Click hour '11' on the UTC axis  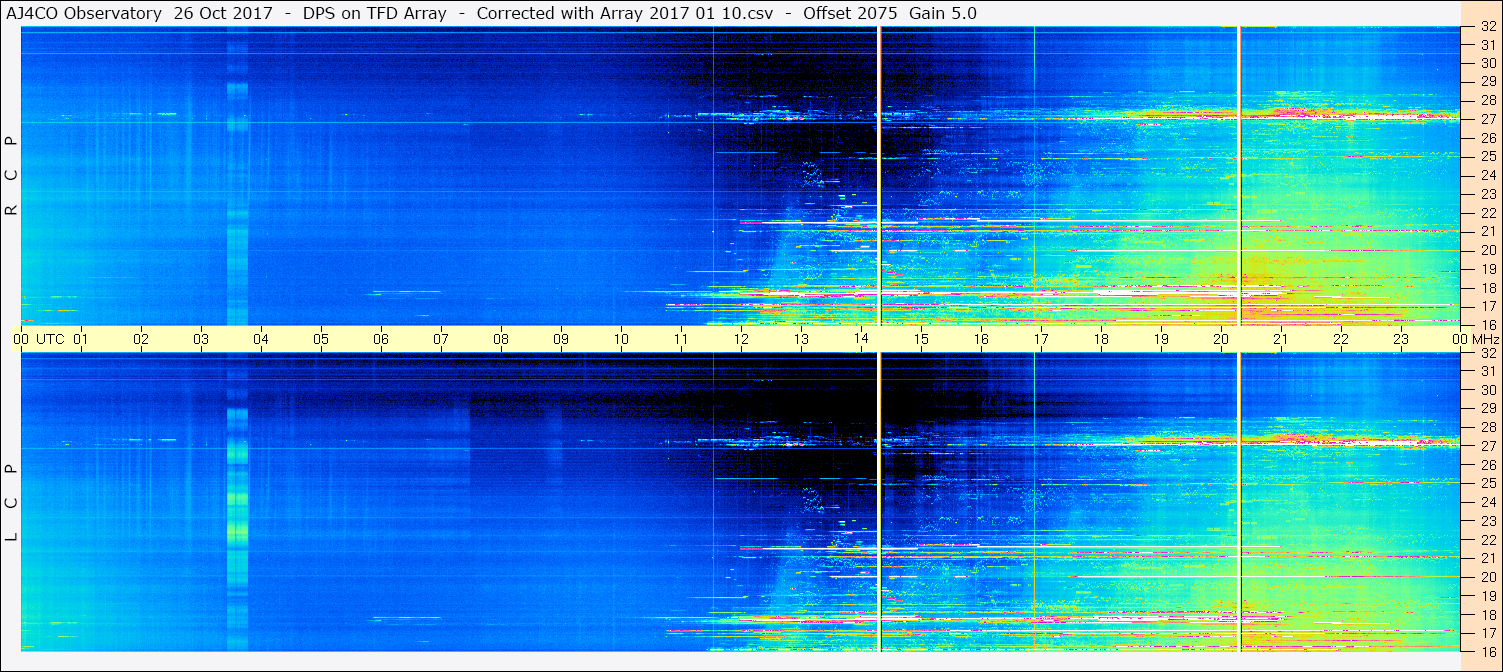tap(681, 339)
